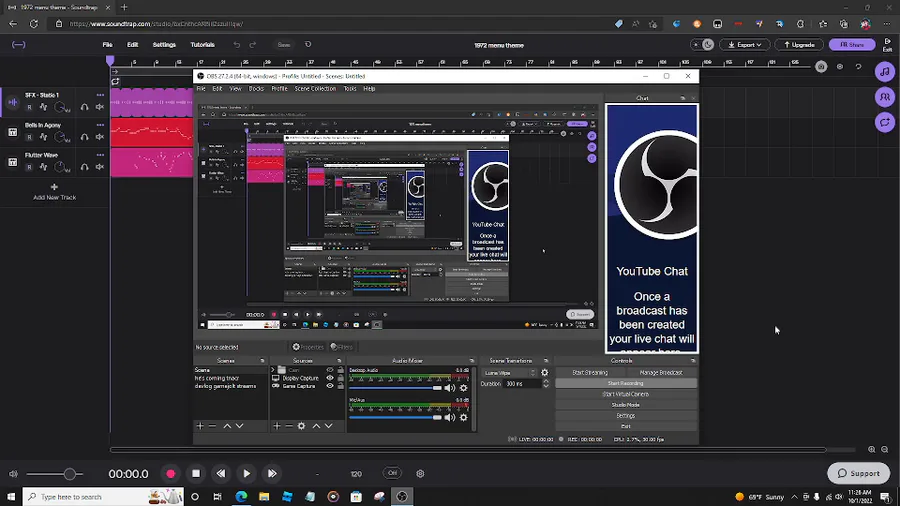Click the purple Share button

click(852, 45)
